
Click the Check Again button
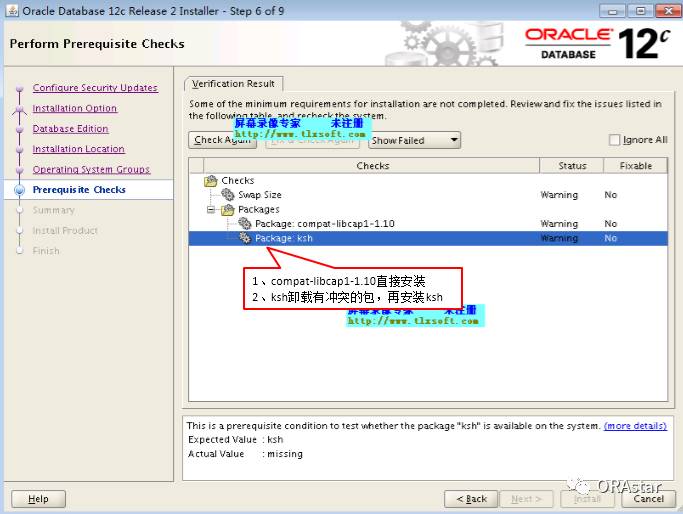point(223,140)
